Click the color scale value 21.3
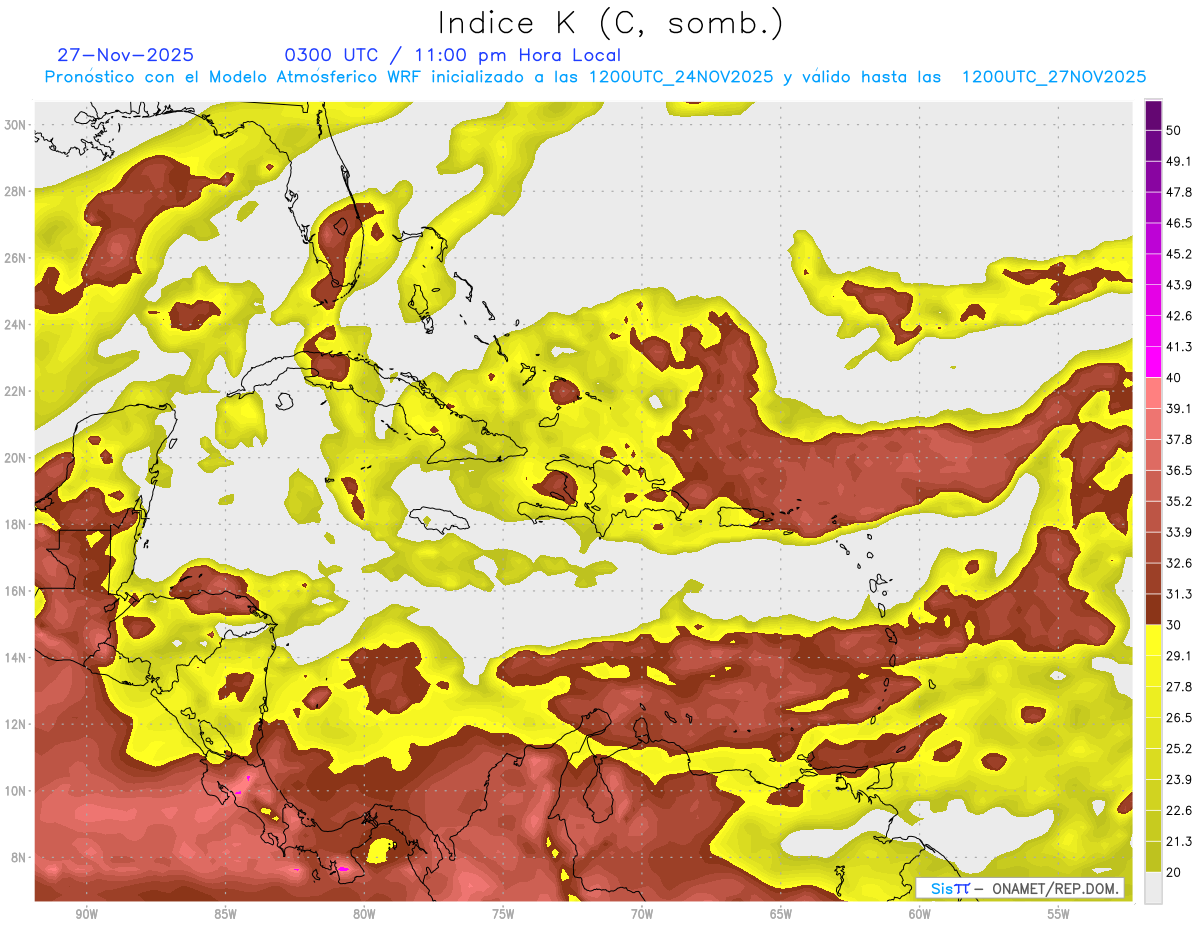The height and width of the screenshot is (927, 1200). (x=1179, y=842)
